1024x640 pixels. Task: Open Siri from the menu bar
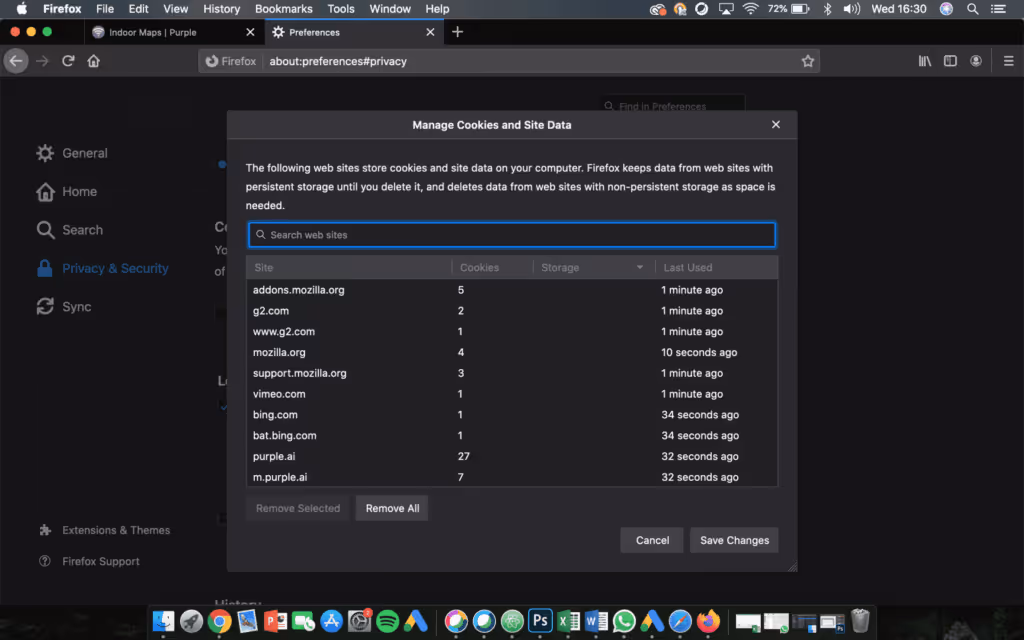click(x=946, y=9)
